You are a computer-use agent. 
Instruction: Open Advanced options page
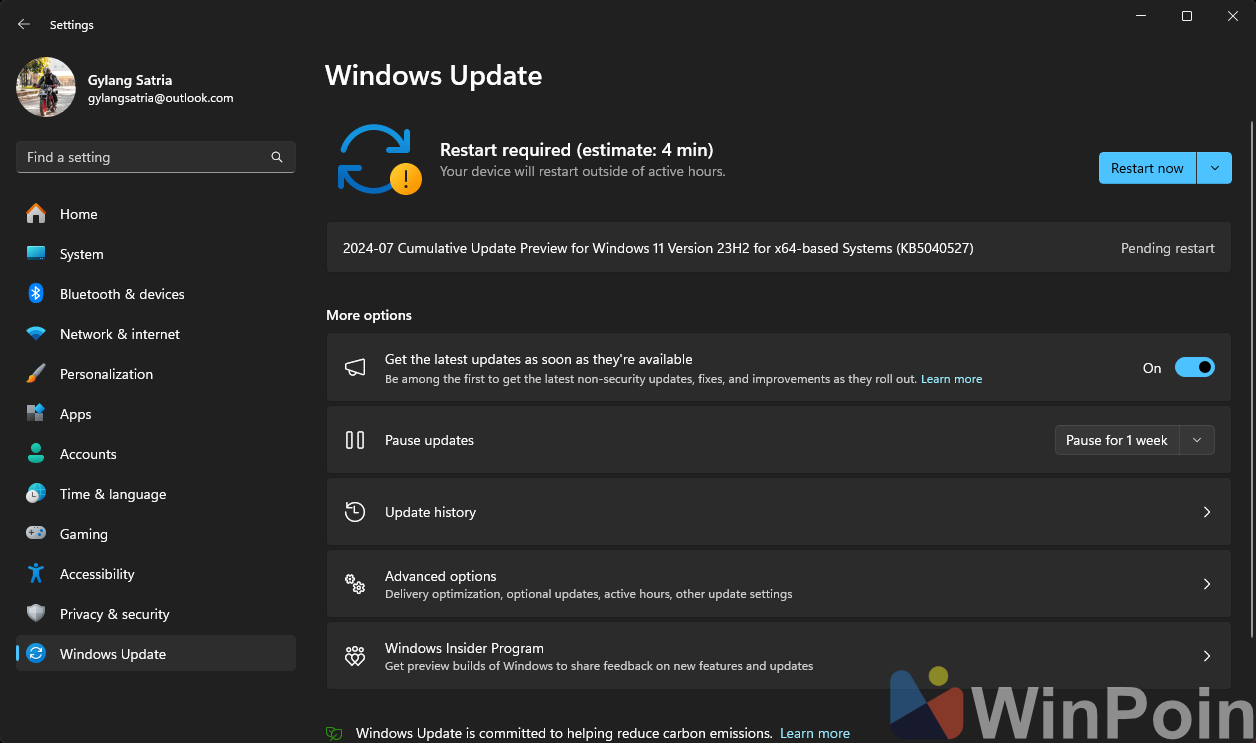778,584
